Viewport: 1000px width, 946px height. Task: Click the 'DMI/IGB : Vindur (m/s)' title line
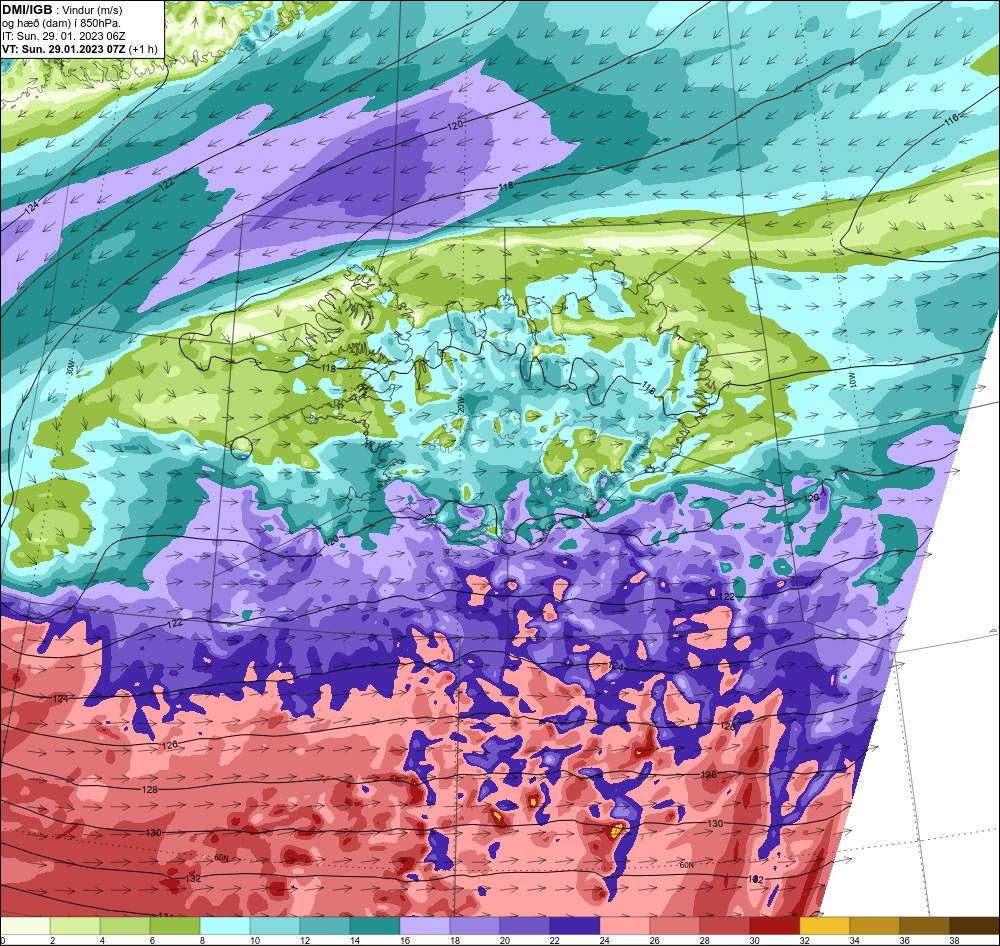coord(62,10)
